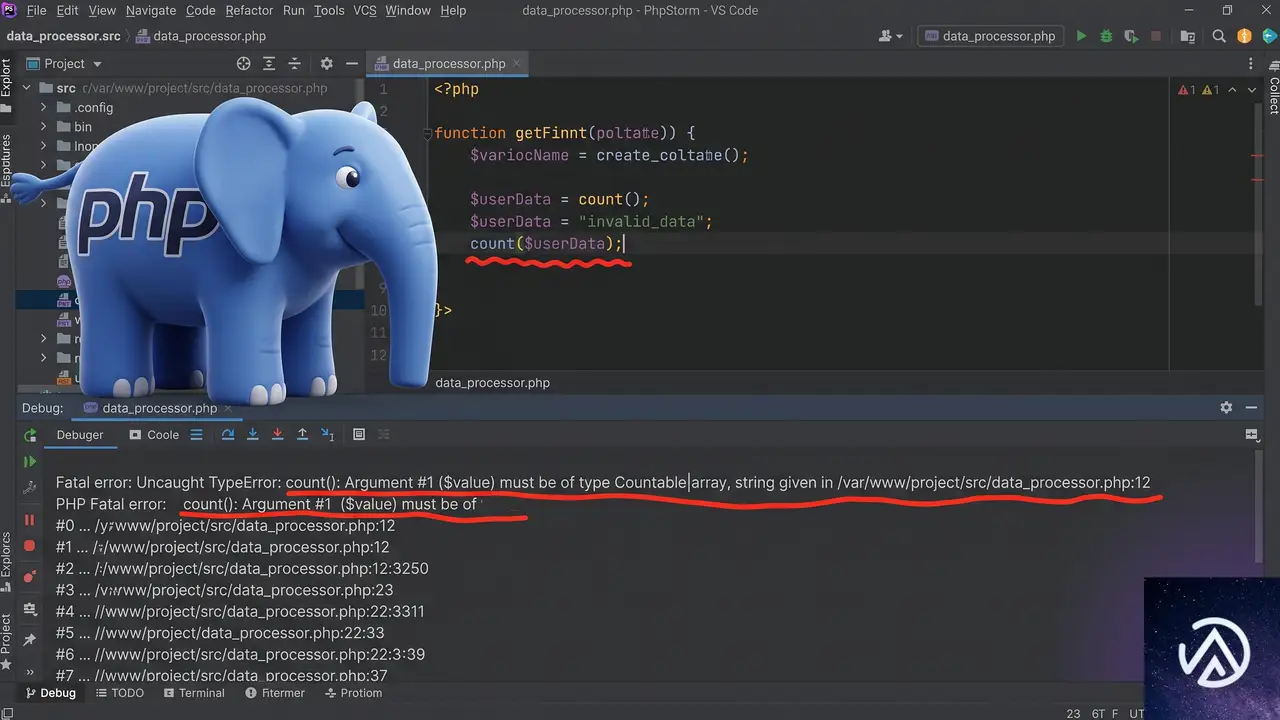Stop debugging with the red stop icon
The height and width of the screenshot is (720, 1280).
click(x=30, y=546)
